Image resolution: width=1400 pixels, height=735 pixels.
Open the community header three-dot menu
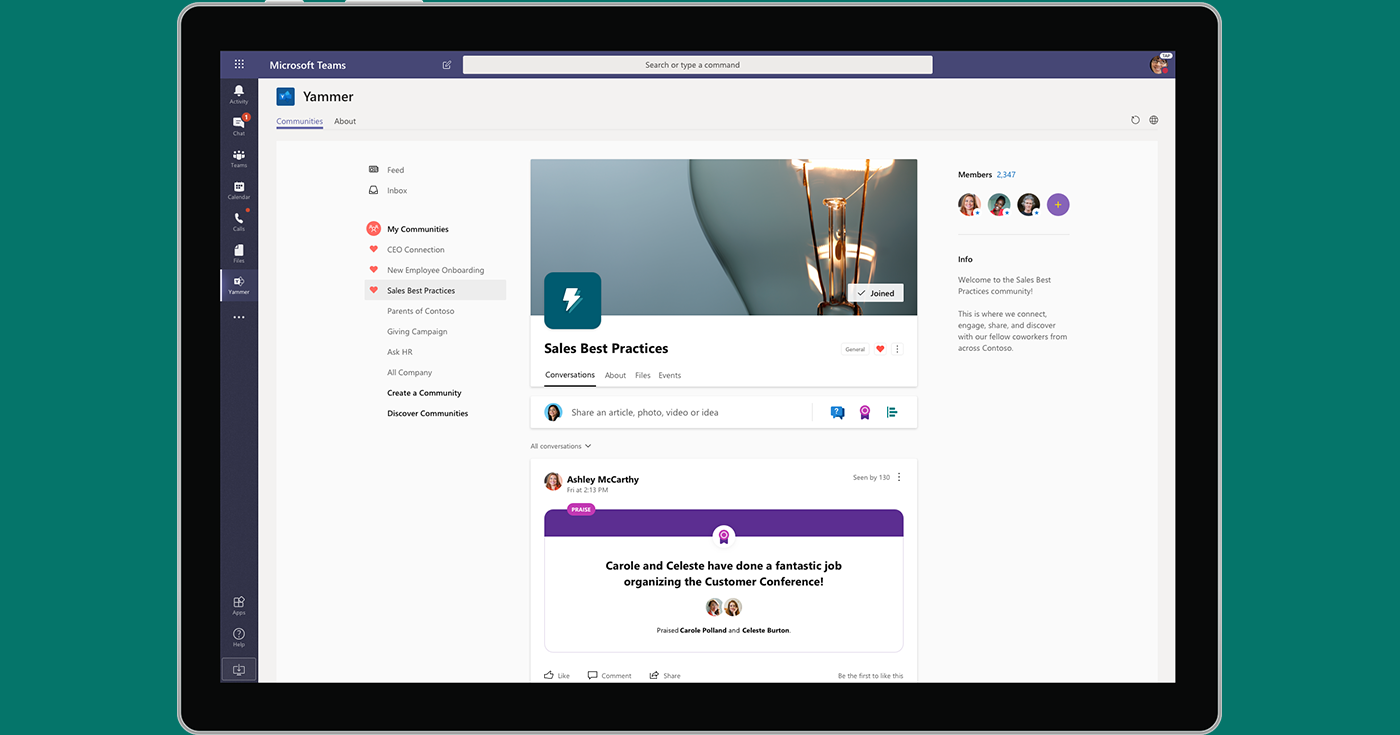(x=897, y=349)
